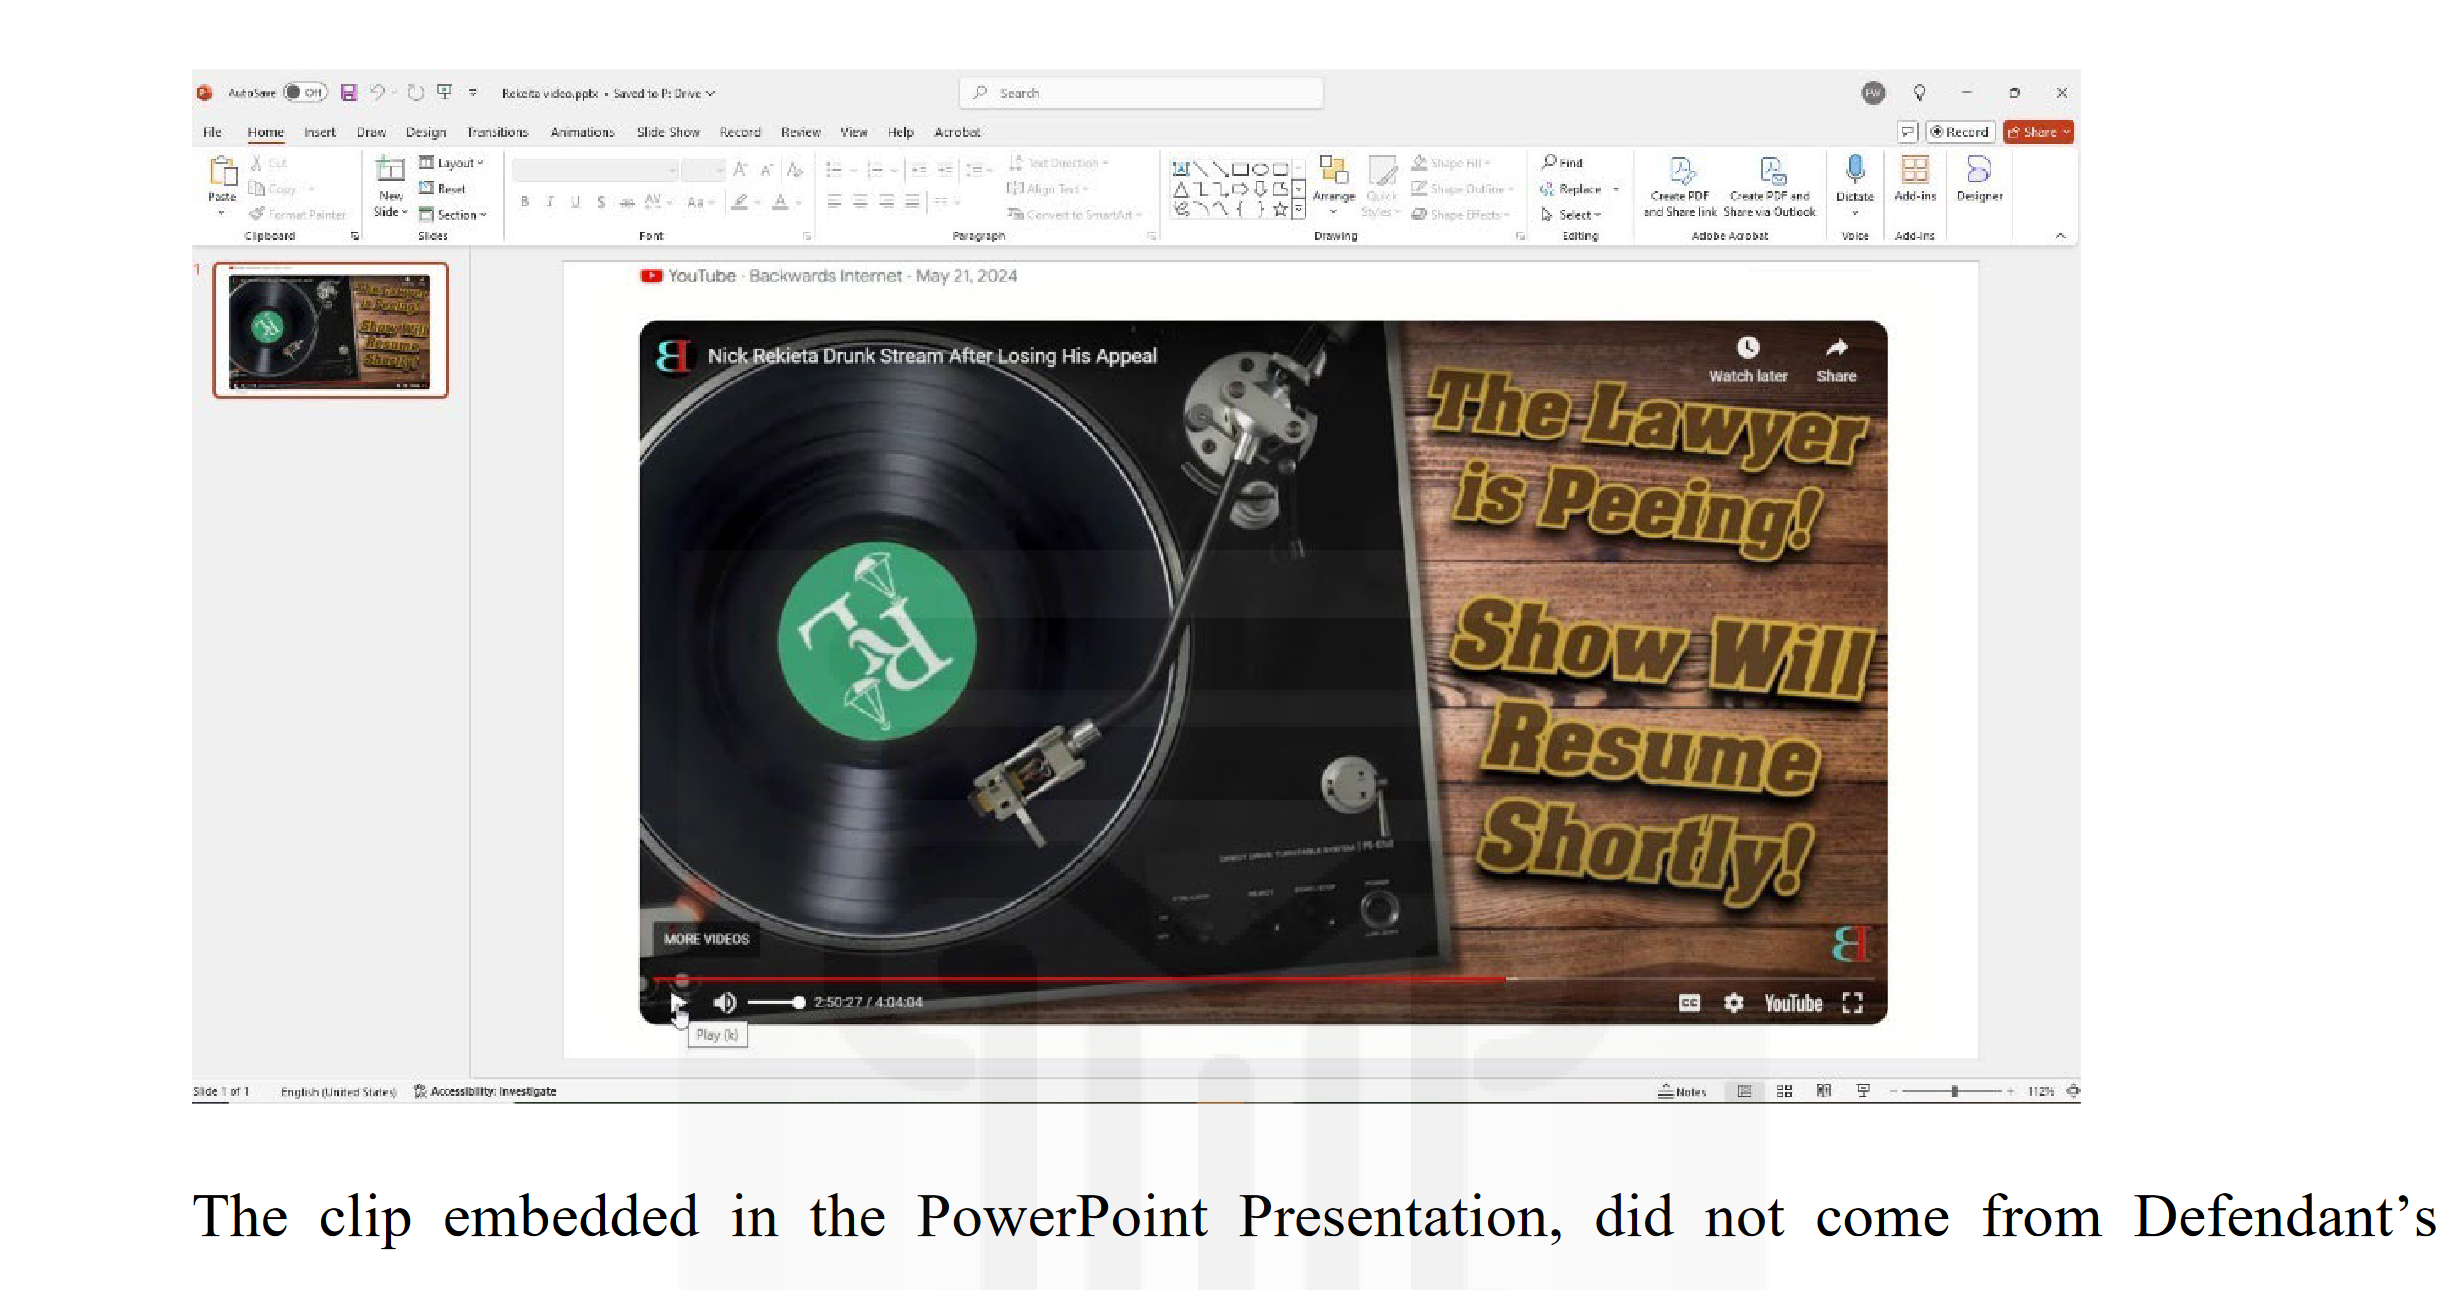Click the Reset slide button
This screenshot has width=2464, height=1290.
coord(442,189)
